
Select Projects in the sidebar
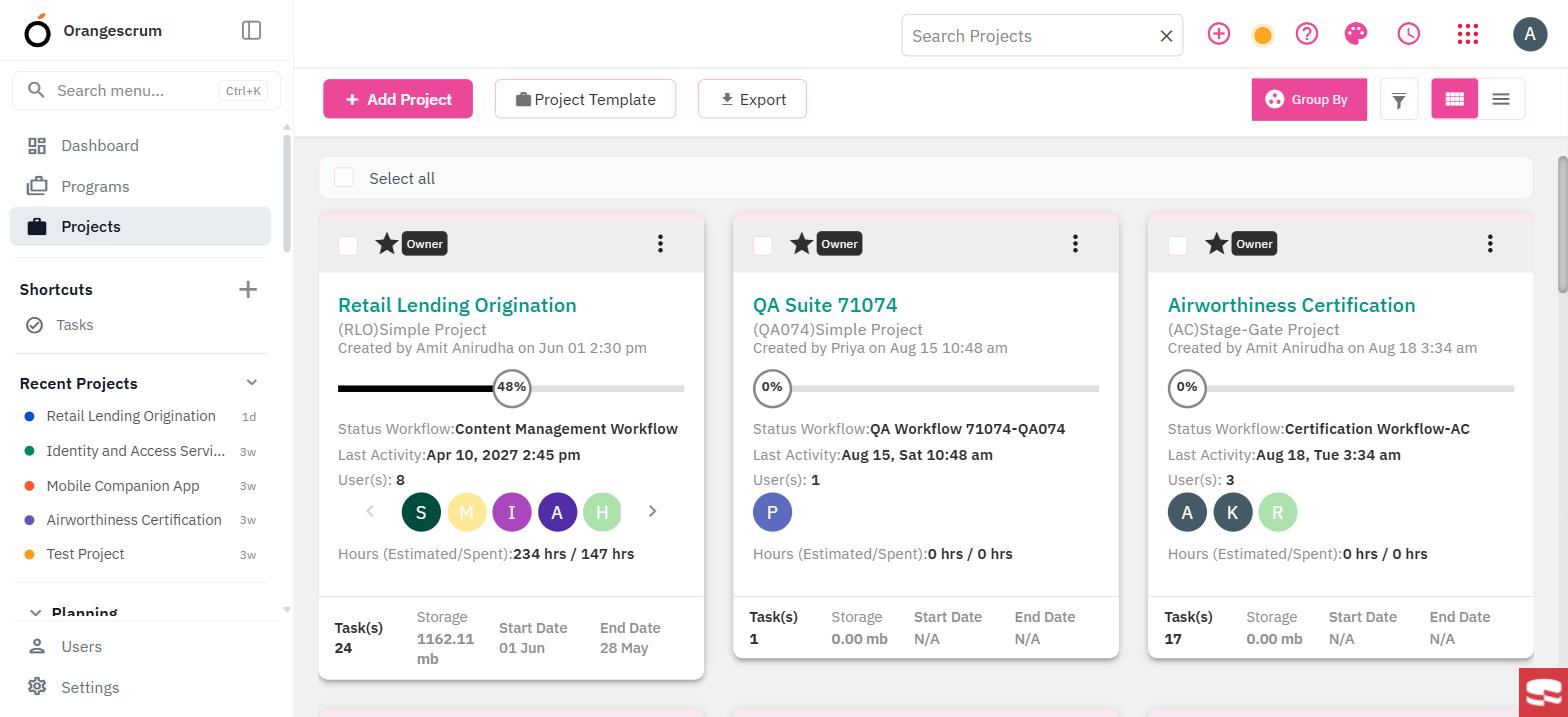(140, 226)
